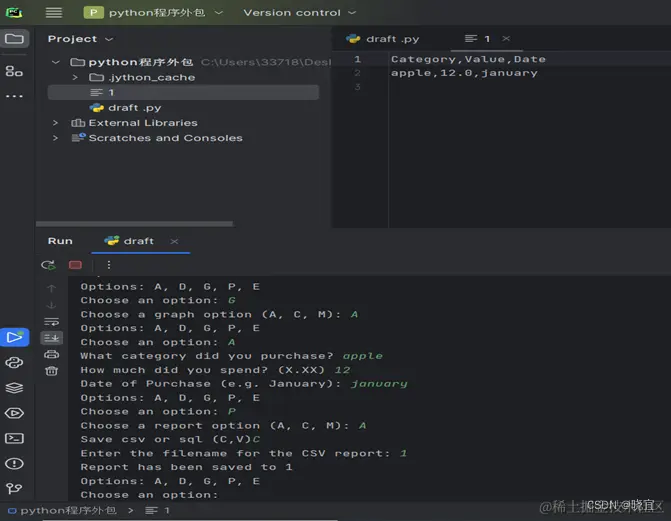
Task: Print the console output
Action: coord(51,354)
